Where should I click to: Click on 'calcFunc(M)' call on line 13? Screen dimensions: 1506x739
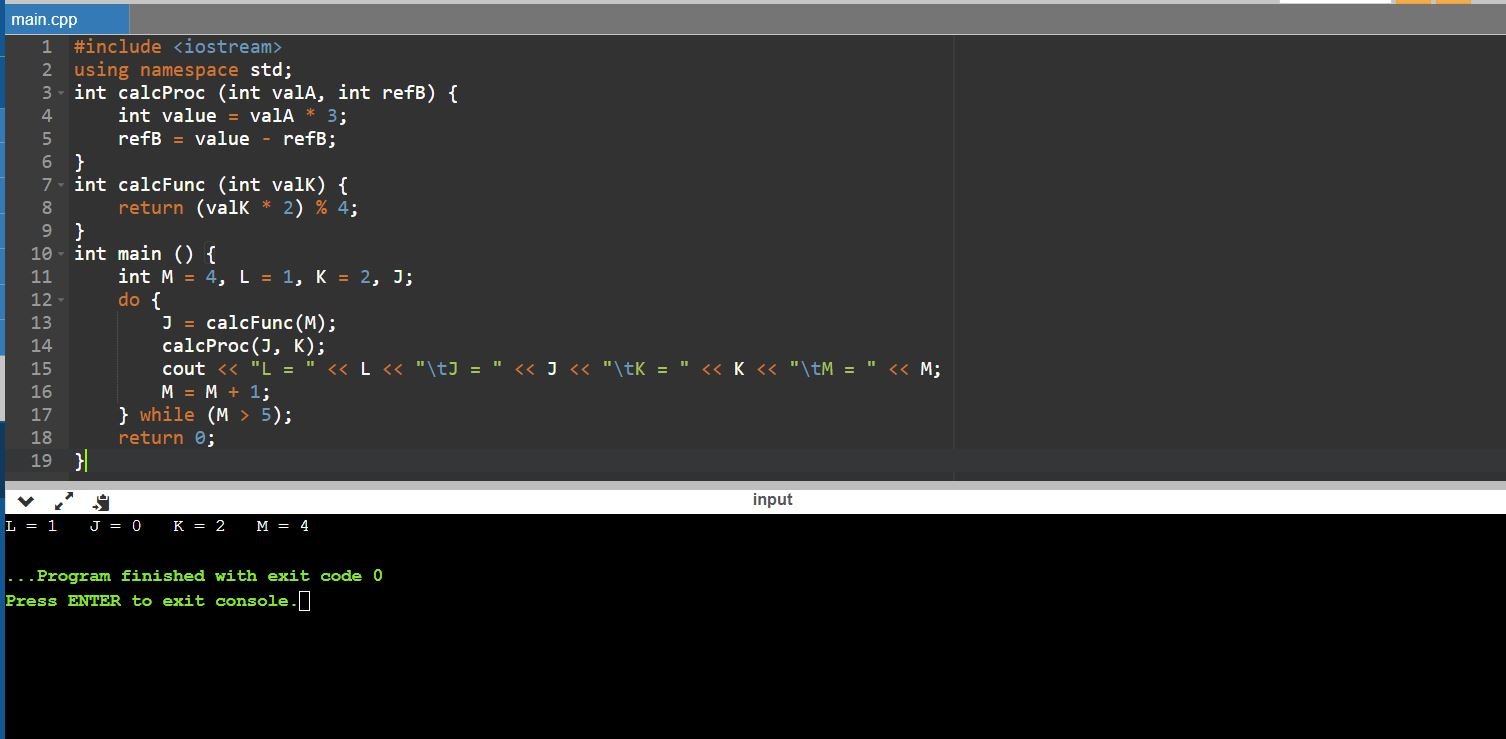tap(268, 323)
